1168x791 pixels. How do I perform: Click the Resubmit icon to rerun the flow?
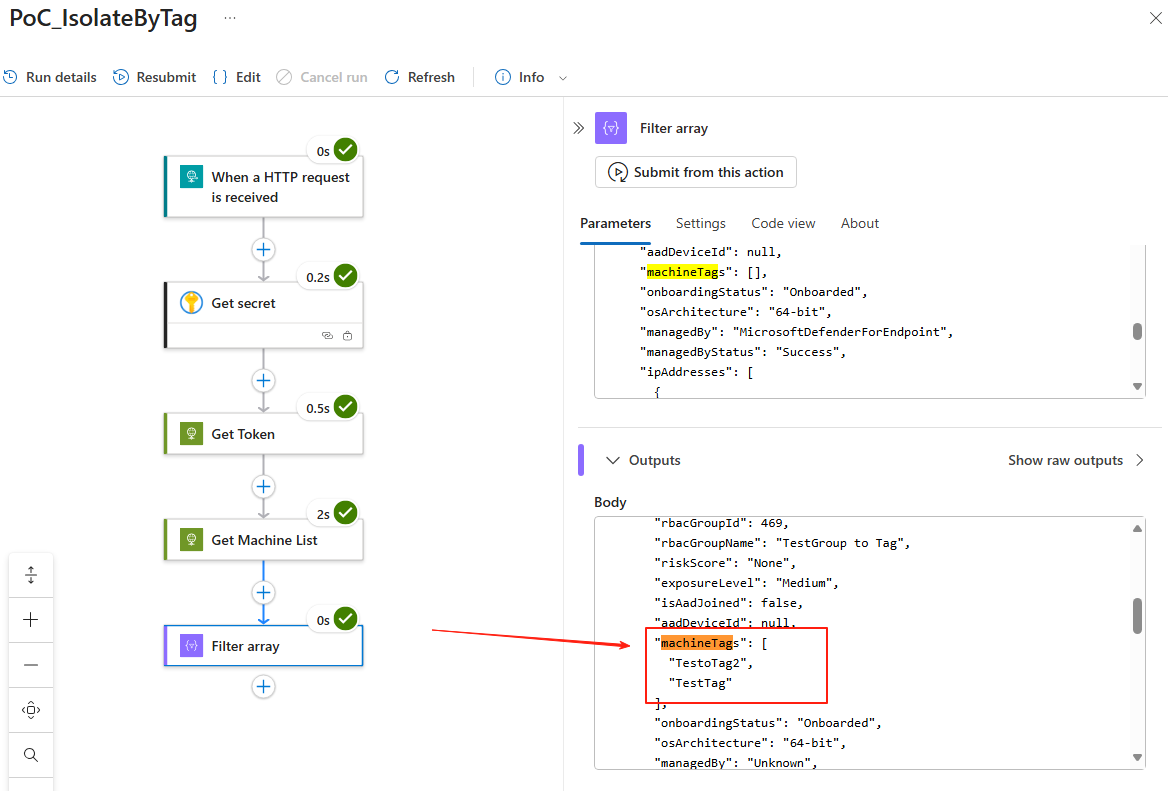pos(121,77)
